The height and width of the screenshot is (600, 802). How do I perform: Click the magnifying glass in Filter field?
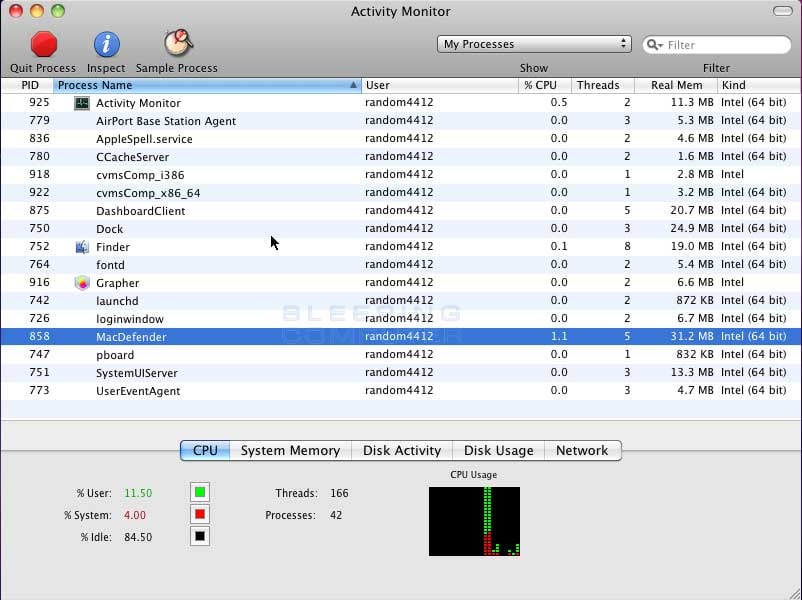(x=655, y=45)
